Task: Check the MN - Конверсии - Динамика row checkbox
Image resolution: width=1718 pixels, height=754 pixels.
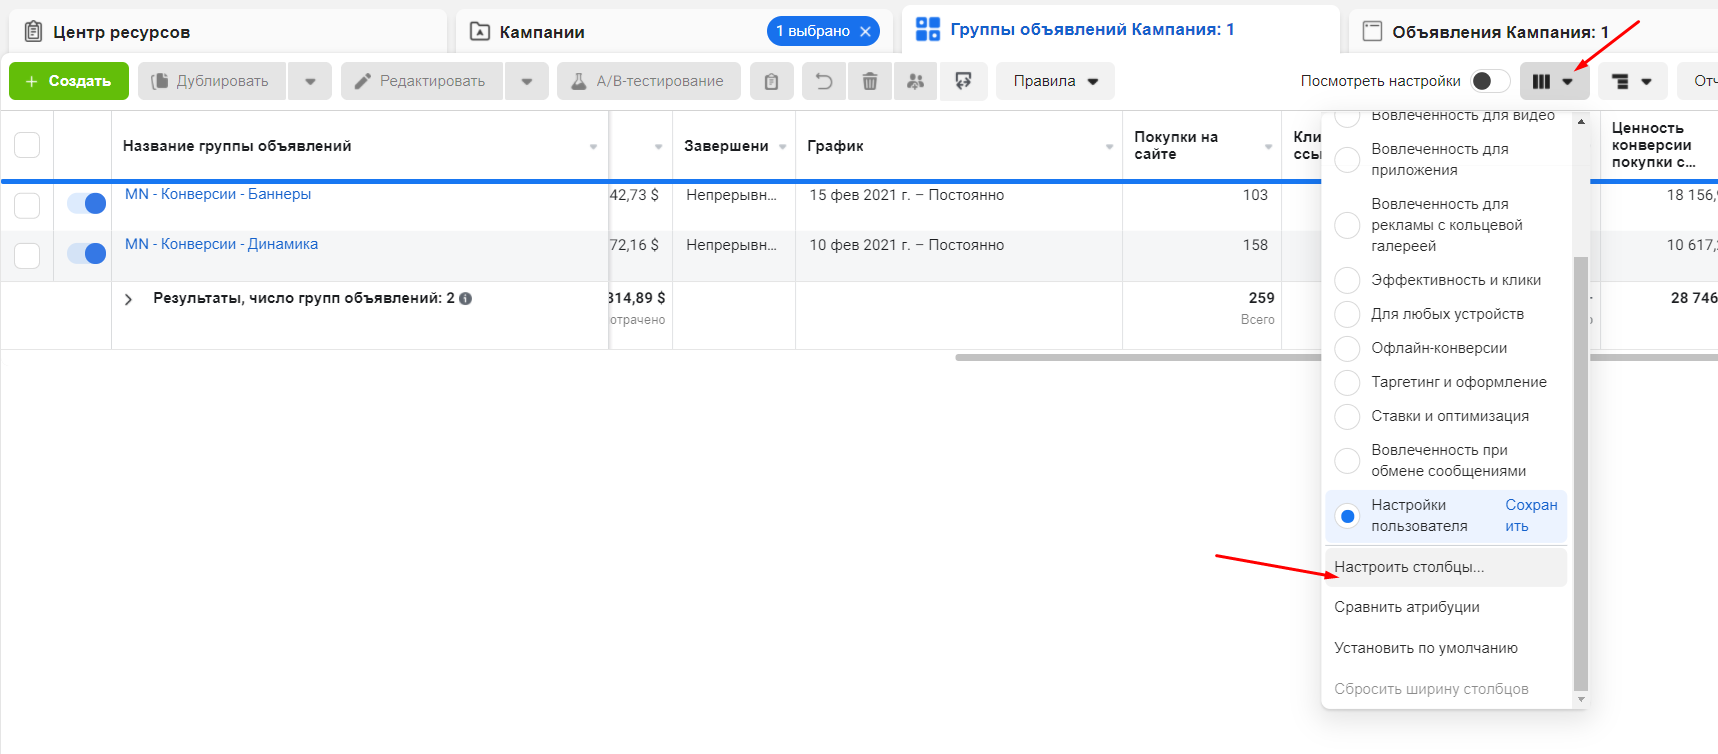Action: point(27,255)
